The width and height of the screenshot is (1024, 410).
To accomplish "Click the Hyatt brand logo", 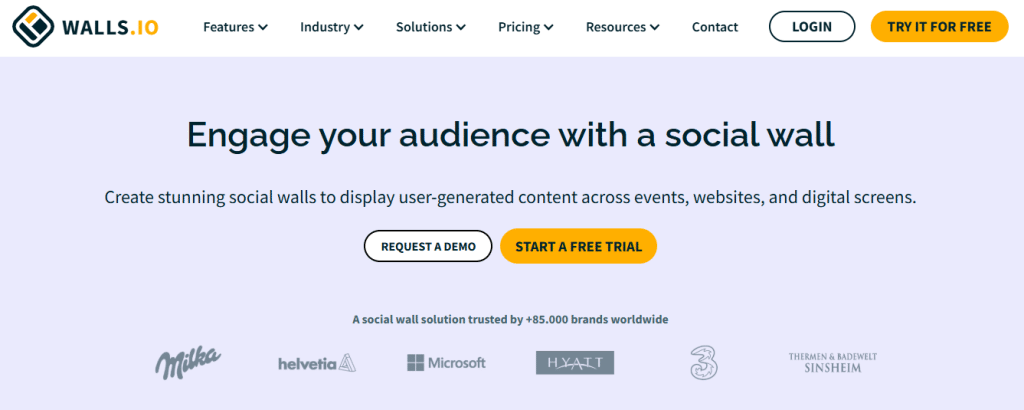I will (575, 362).
